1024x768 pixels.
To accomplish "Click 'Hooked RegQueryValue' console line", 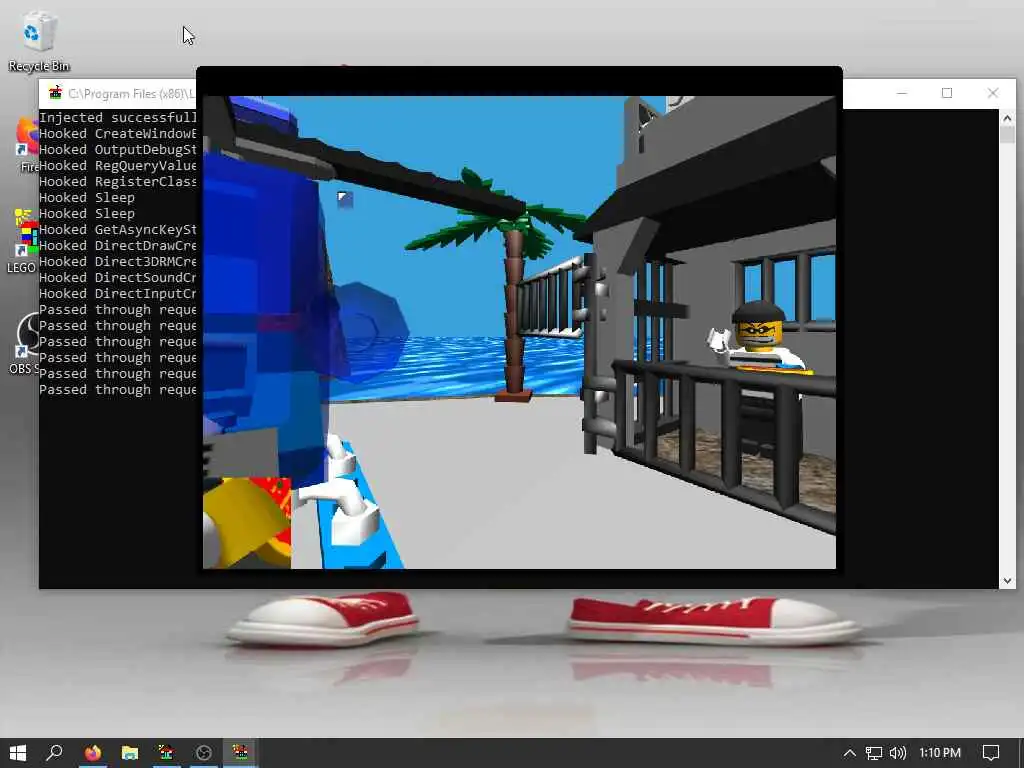I will pyautogui.click(x=118, y=165).
